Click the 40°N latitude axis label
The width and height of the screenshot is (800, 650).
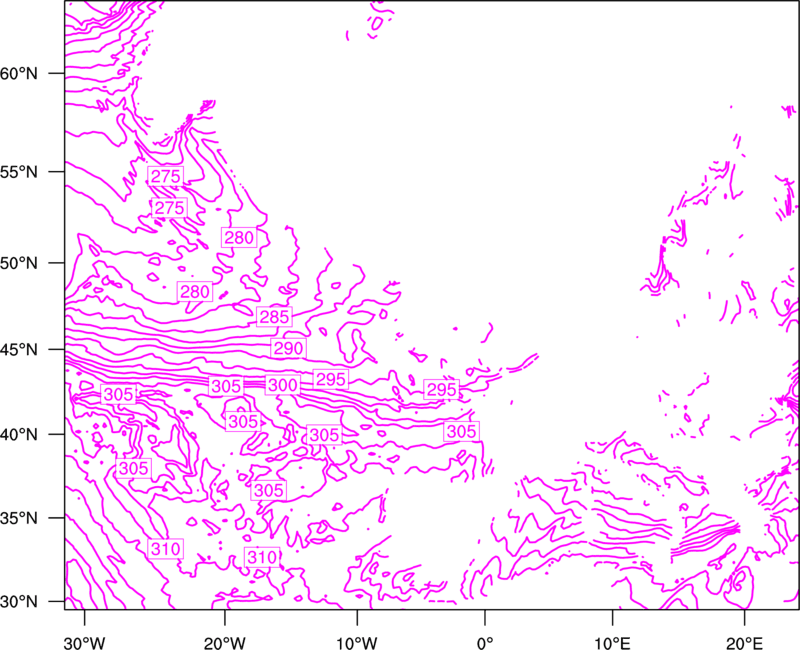(x=19, y=435)
